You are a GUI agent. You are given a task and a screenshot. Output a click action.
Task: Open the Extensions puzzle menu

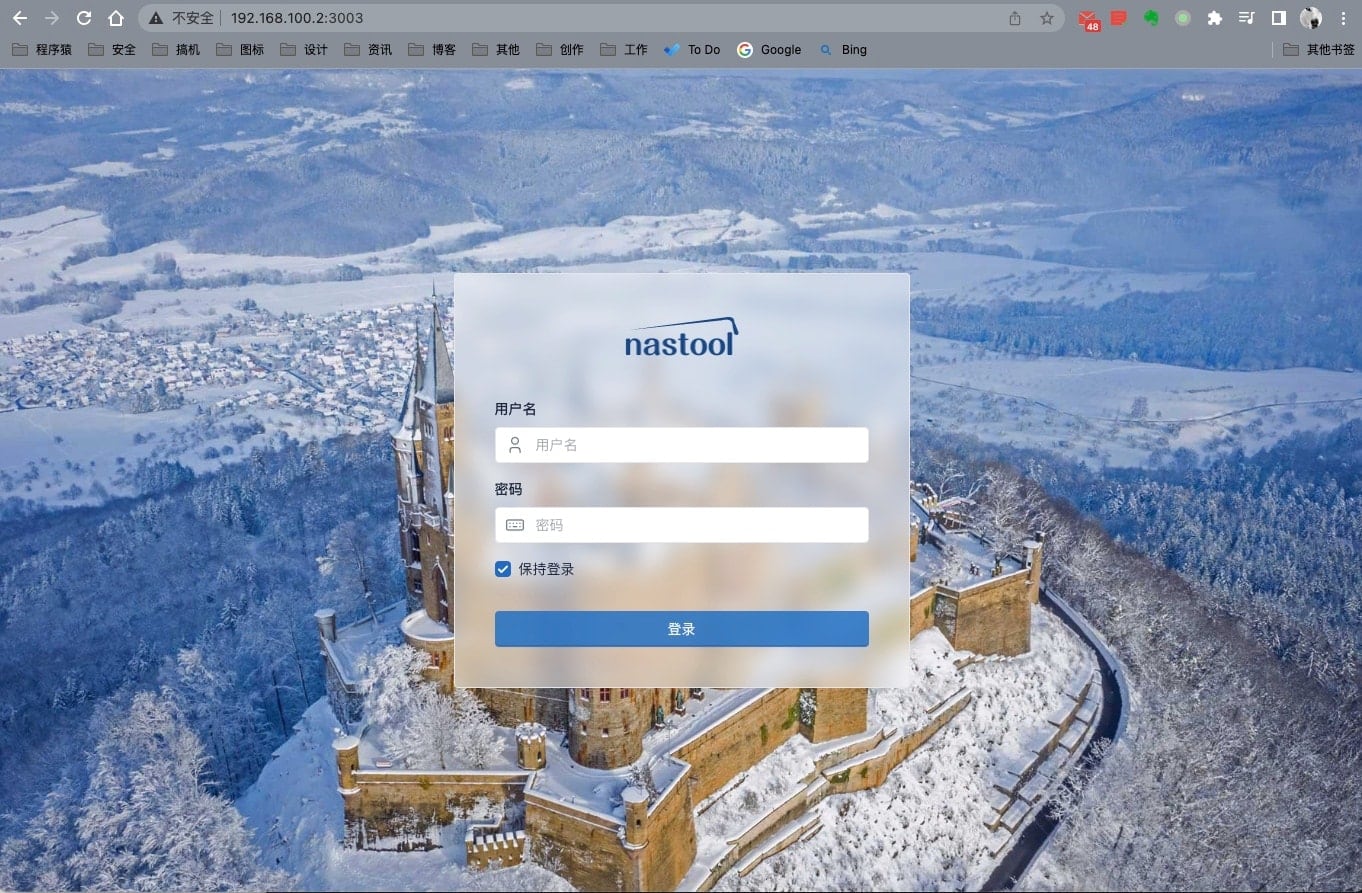coord(1215,18)
